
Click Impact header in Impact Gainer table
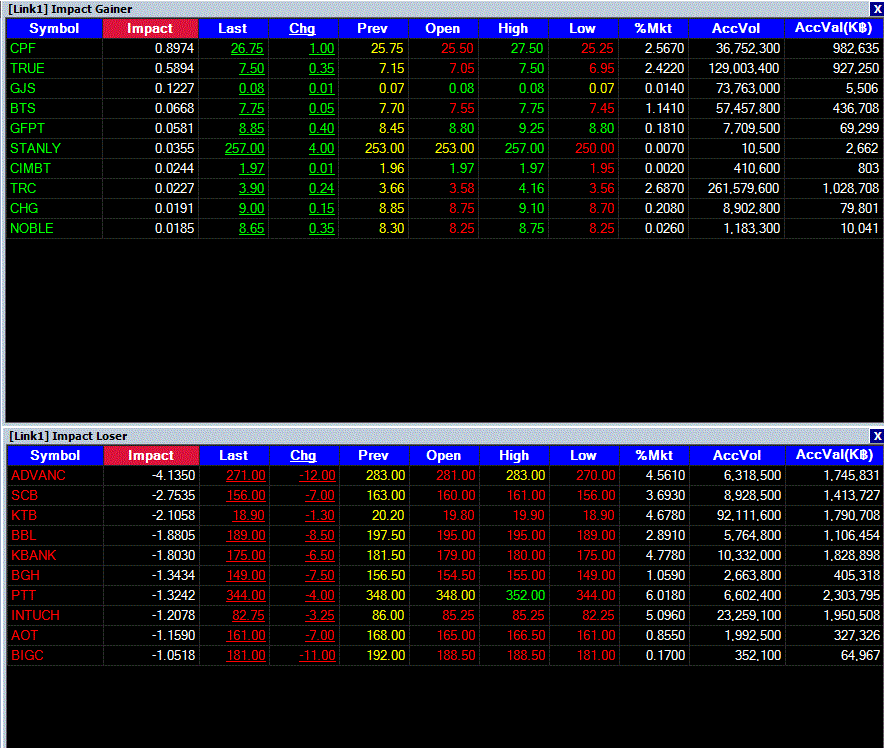(x=150, y=29)
